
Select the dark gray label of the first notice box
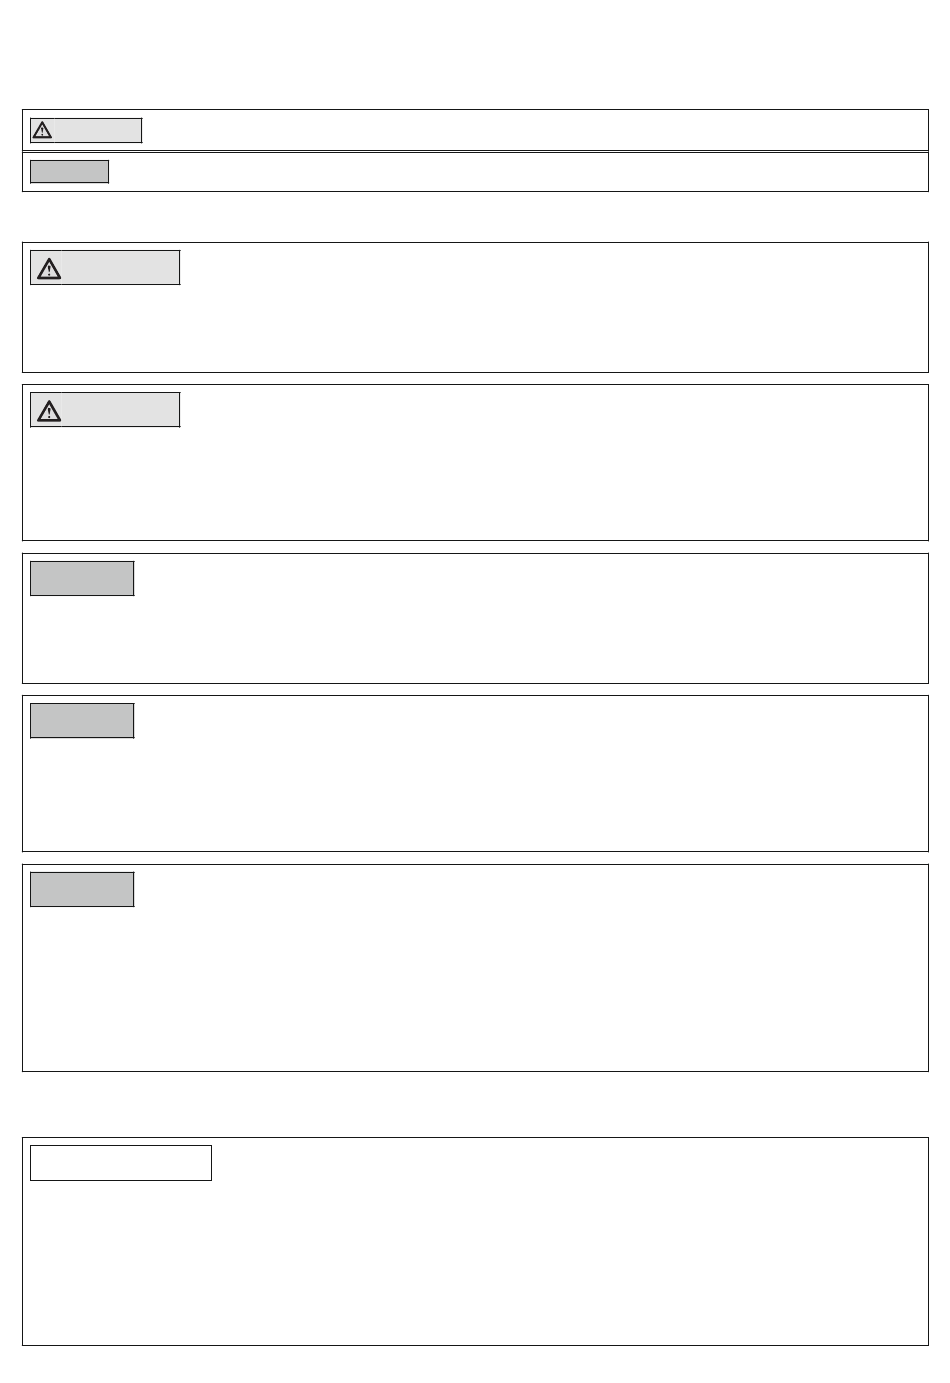coord(82,578)
